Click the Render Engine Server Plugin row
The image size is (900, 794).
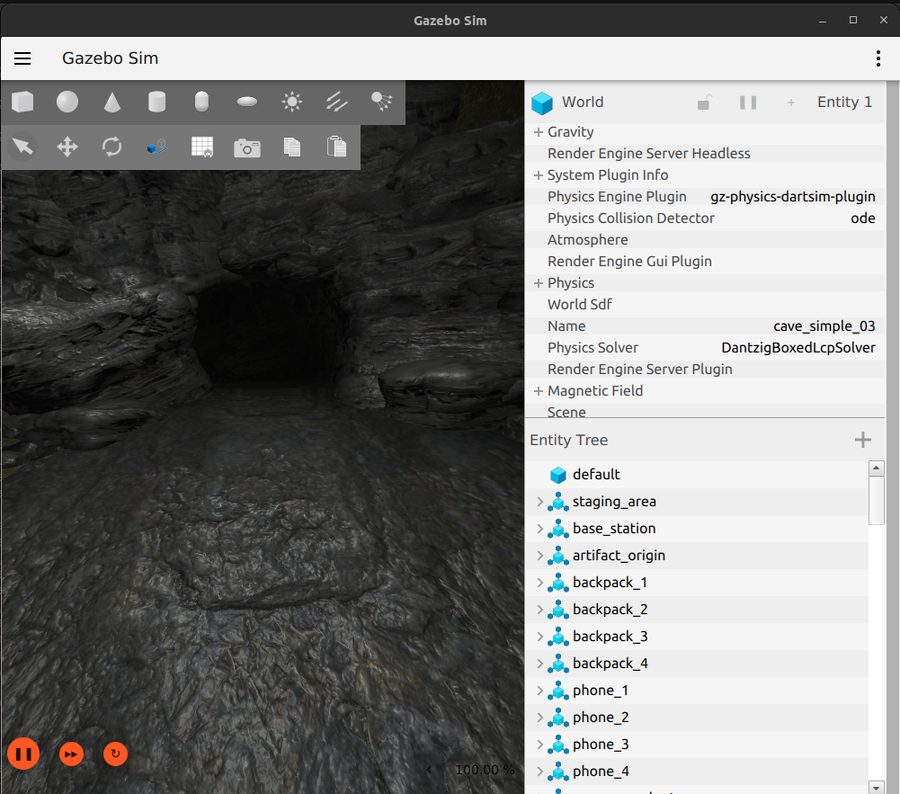click(705, 369)
